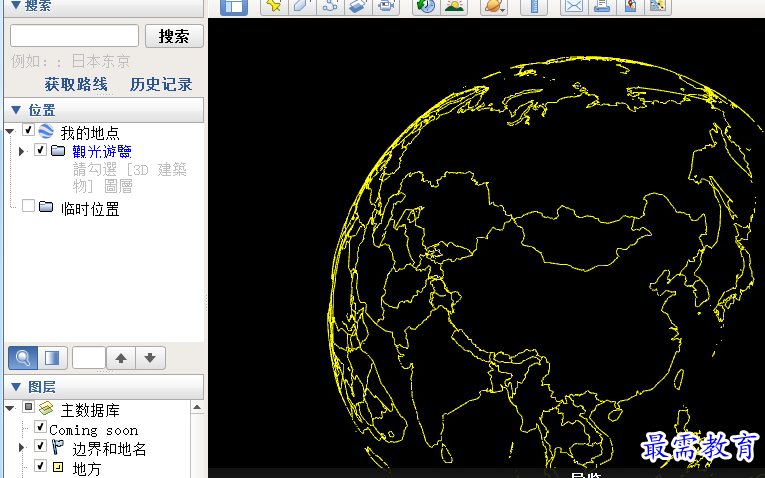Expand the 边界和地名 layer node
Screen dimensions: 765x478
(x=21, y=447)
